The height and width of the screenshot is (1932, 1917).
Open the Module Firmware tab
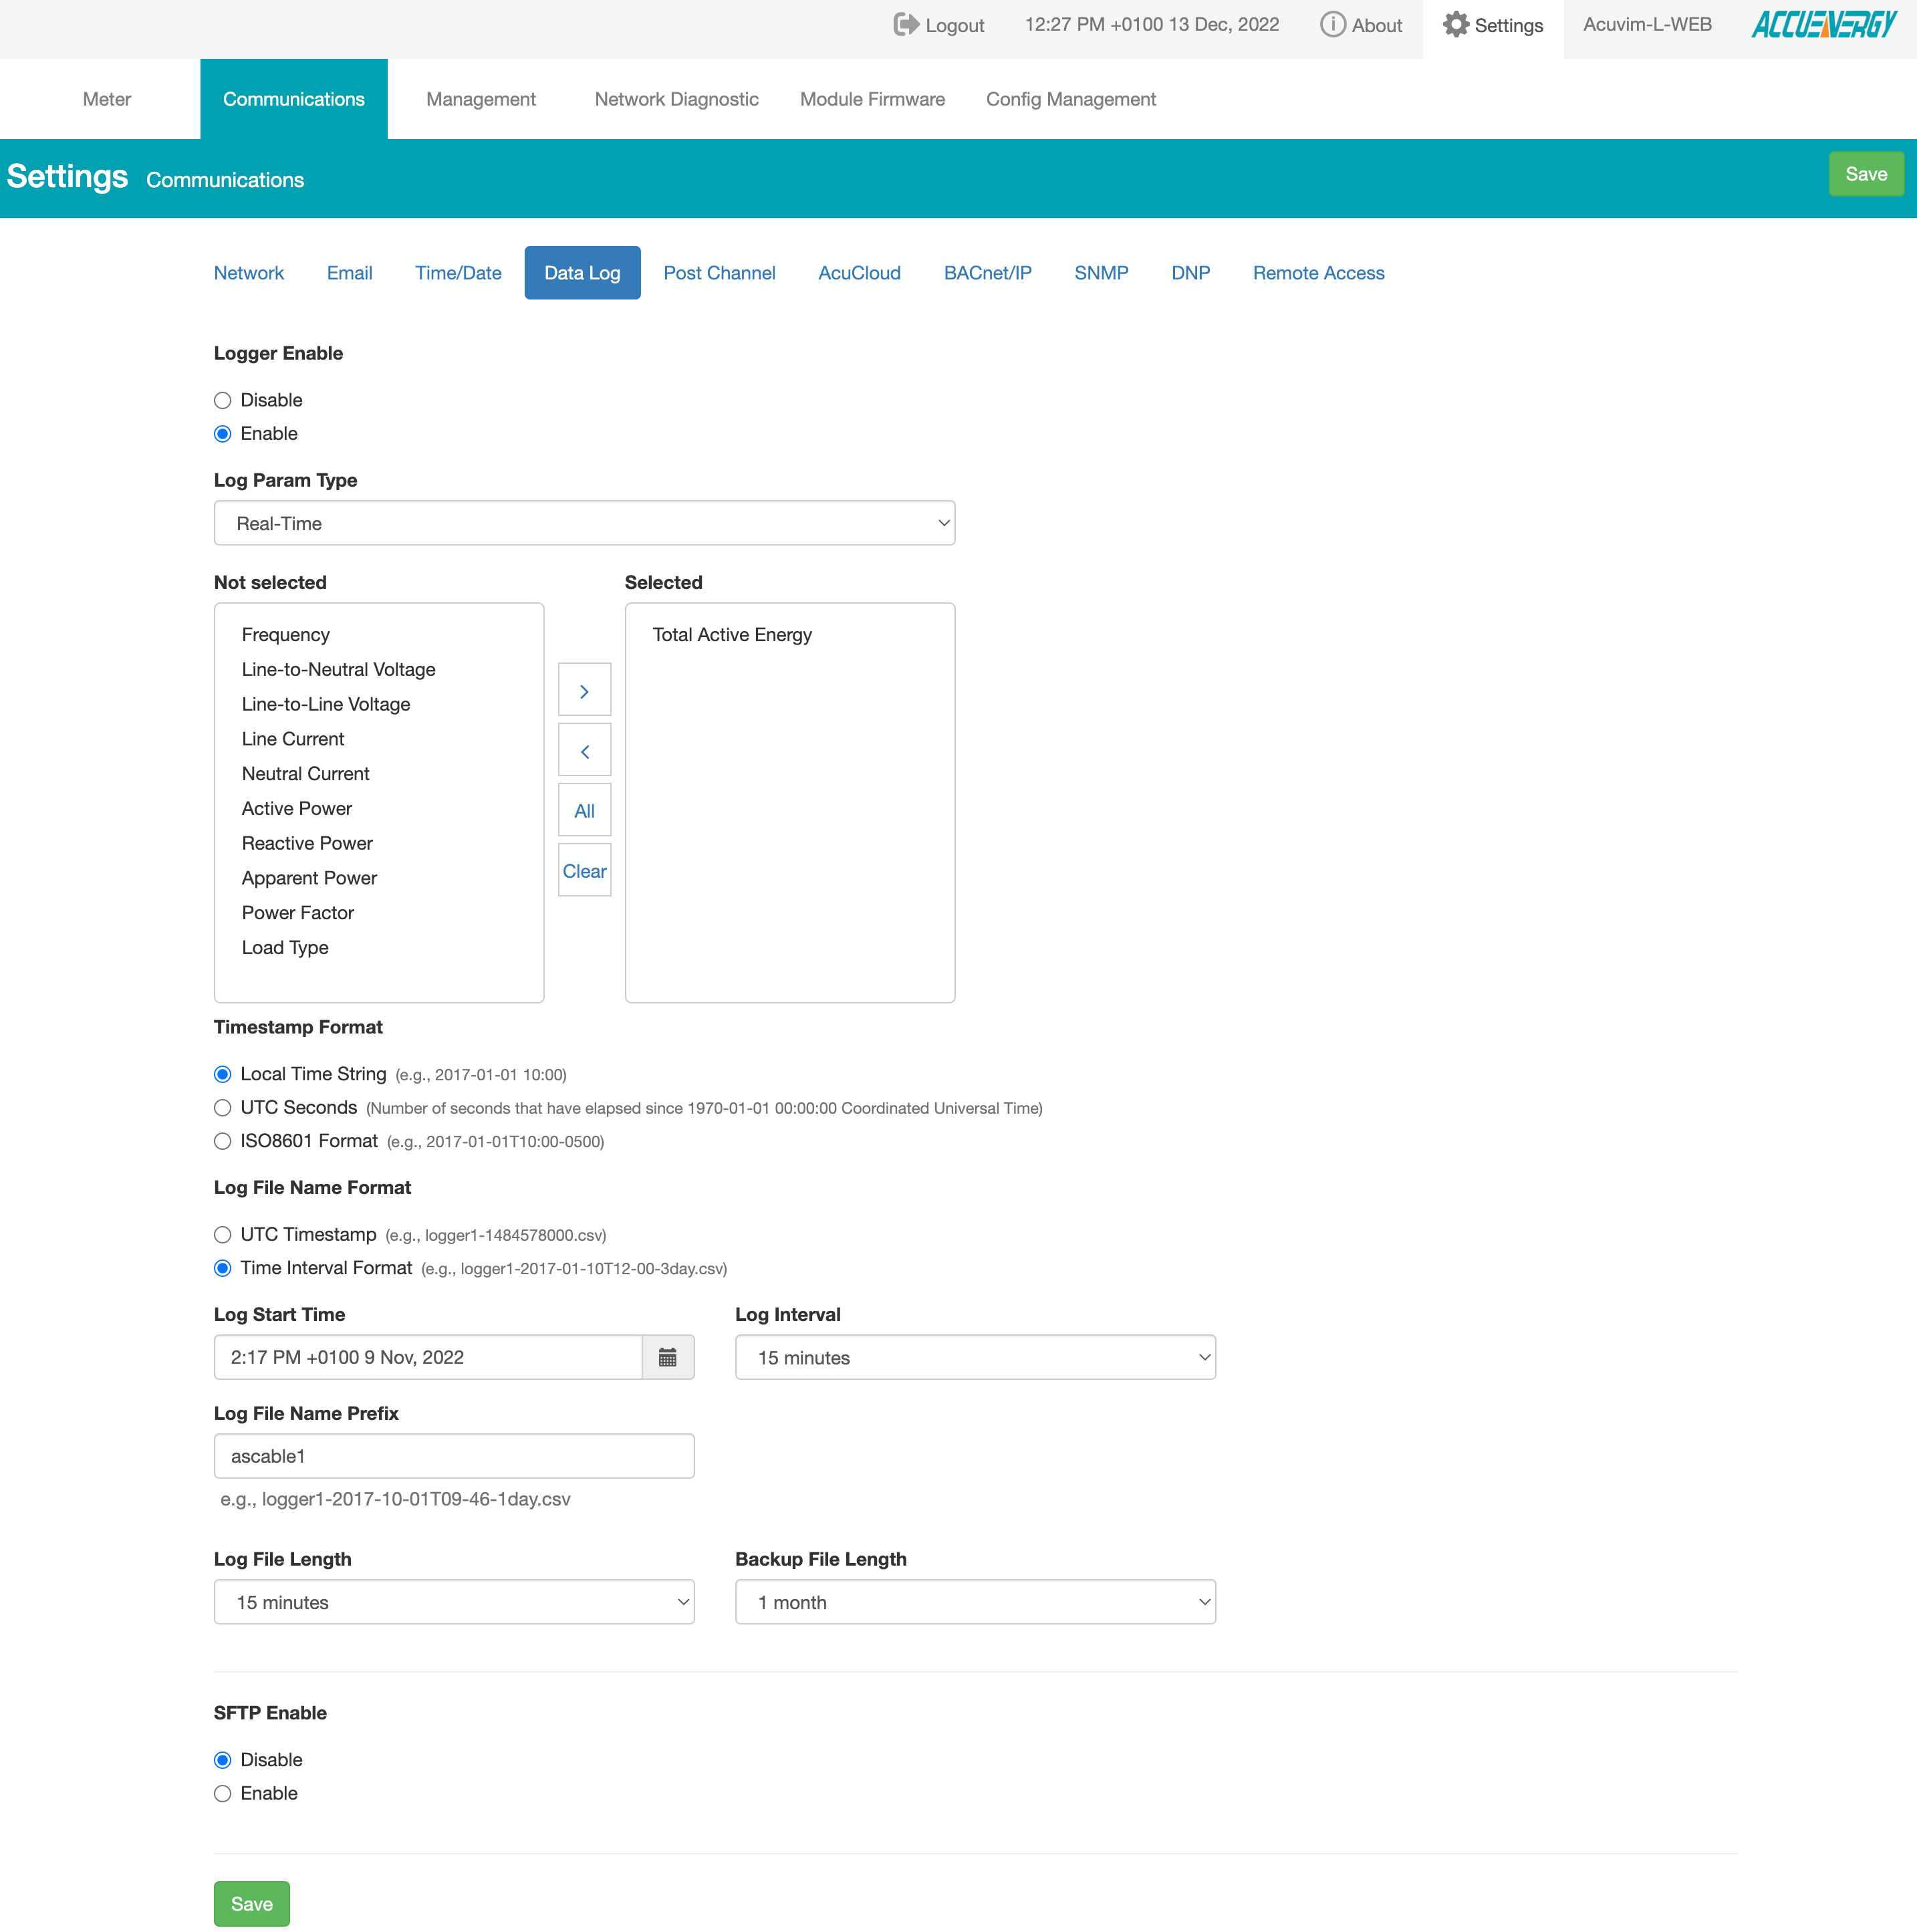872,99
